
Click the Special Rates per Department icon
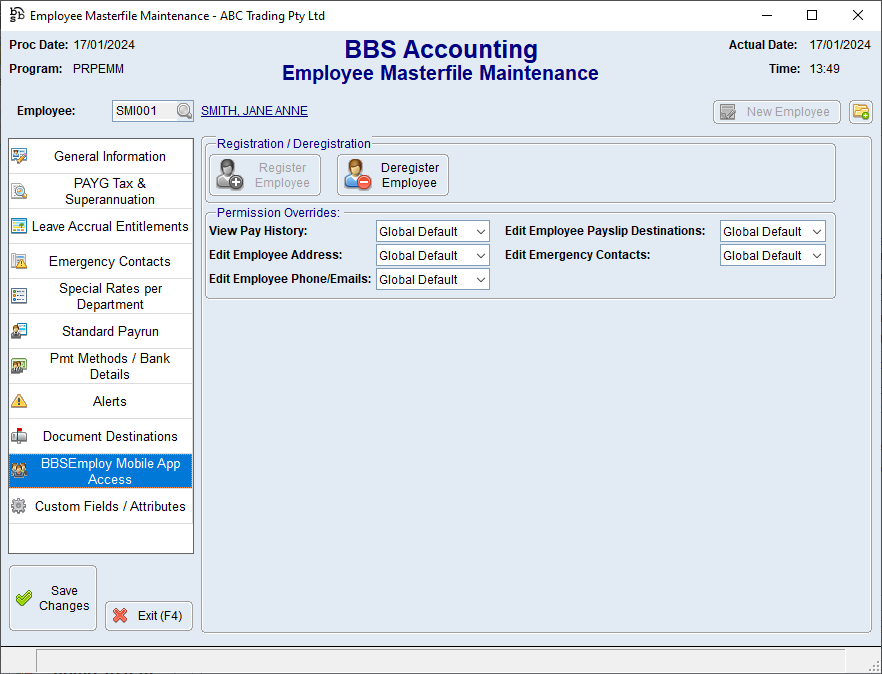coord(19,296)
